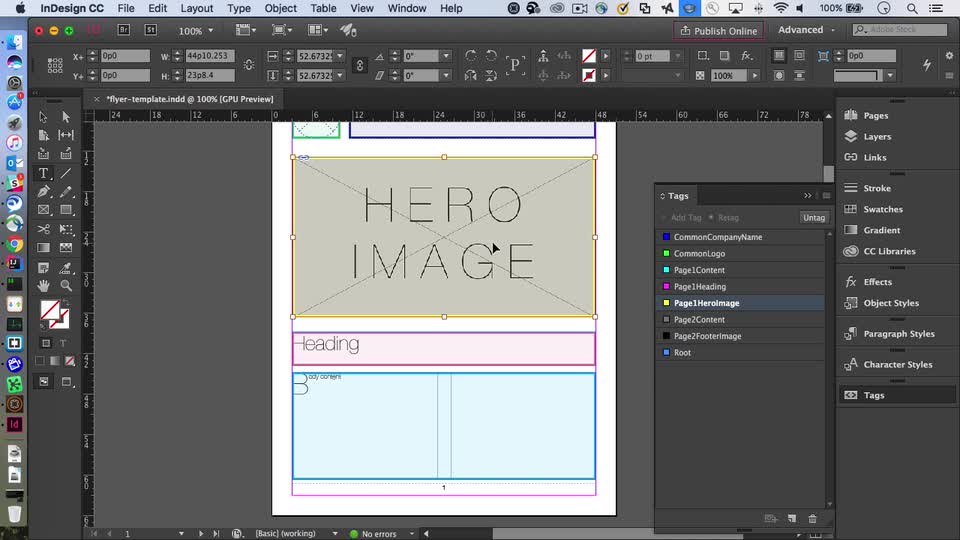Select the Rectangle Frame tool
This screenshot has height=540, width=960.
[x=44, y=210]
